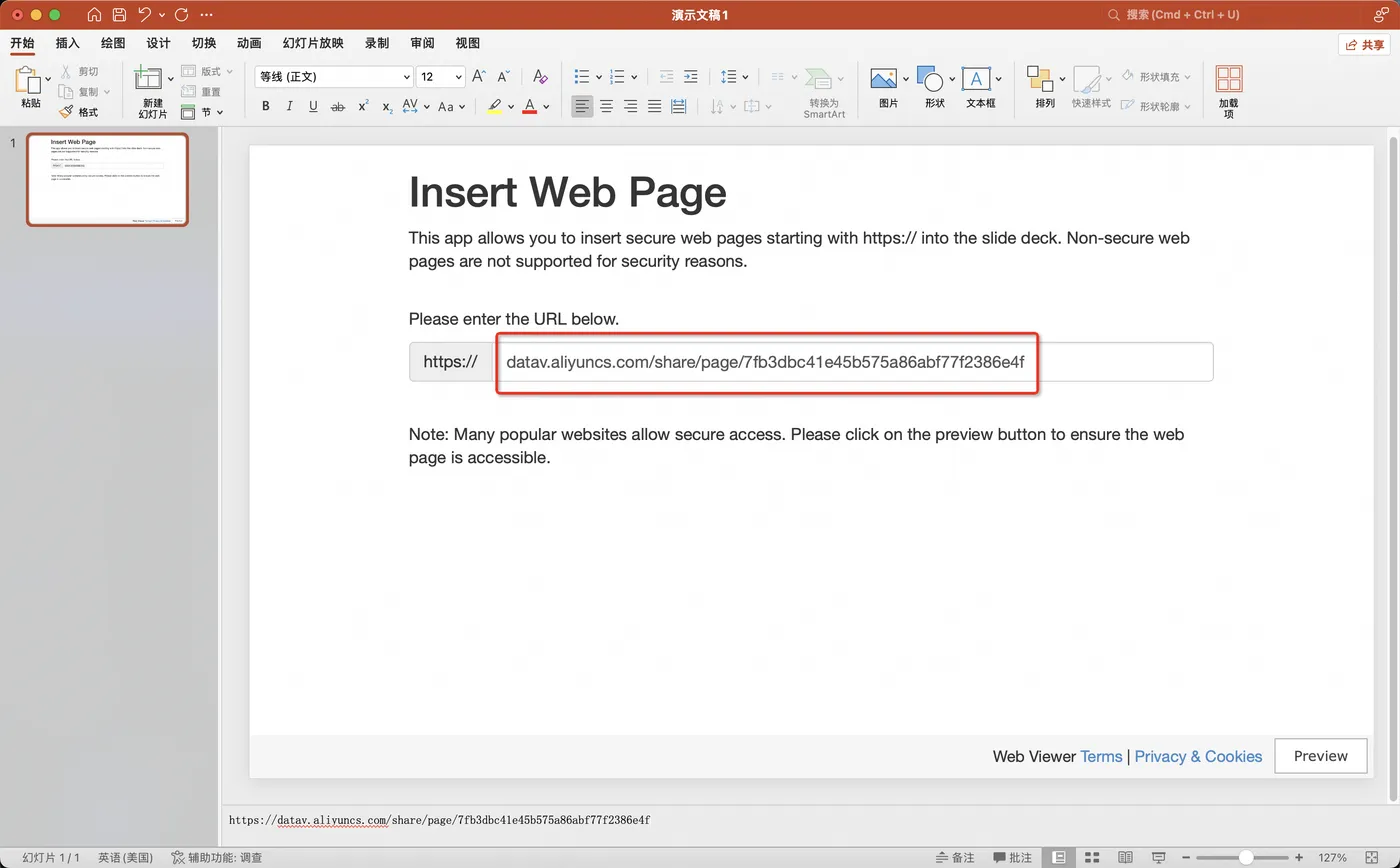Toggle Bold formatting
Image resolution: width=1400 pixels, height=868 pixels.
[265, 106]
